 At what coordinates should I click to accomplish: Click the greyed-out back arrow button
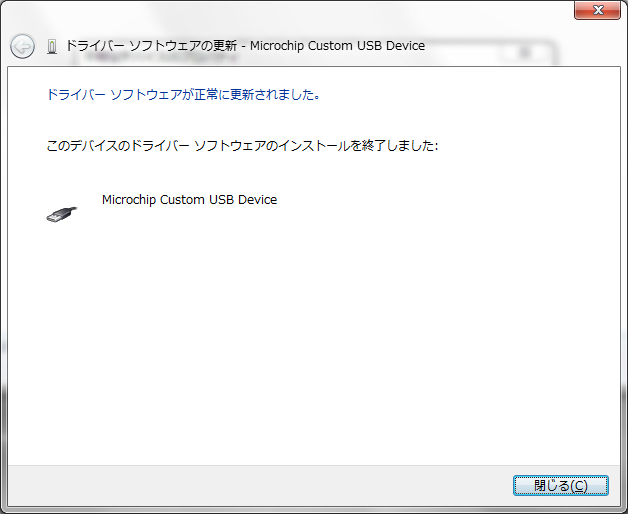22,46
